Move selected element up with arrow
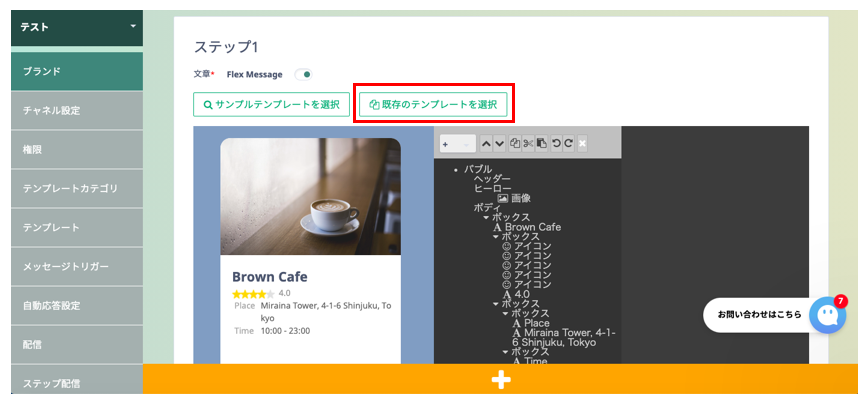 click(486, 144)
